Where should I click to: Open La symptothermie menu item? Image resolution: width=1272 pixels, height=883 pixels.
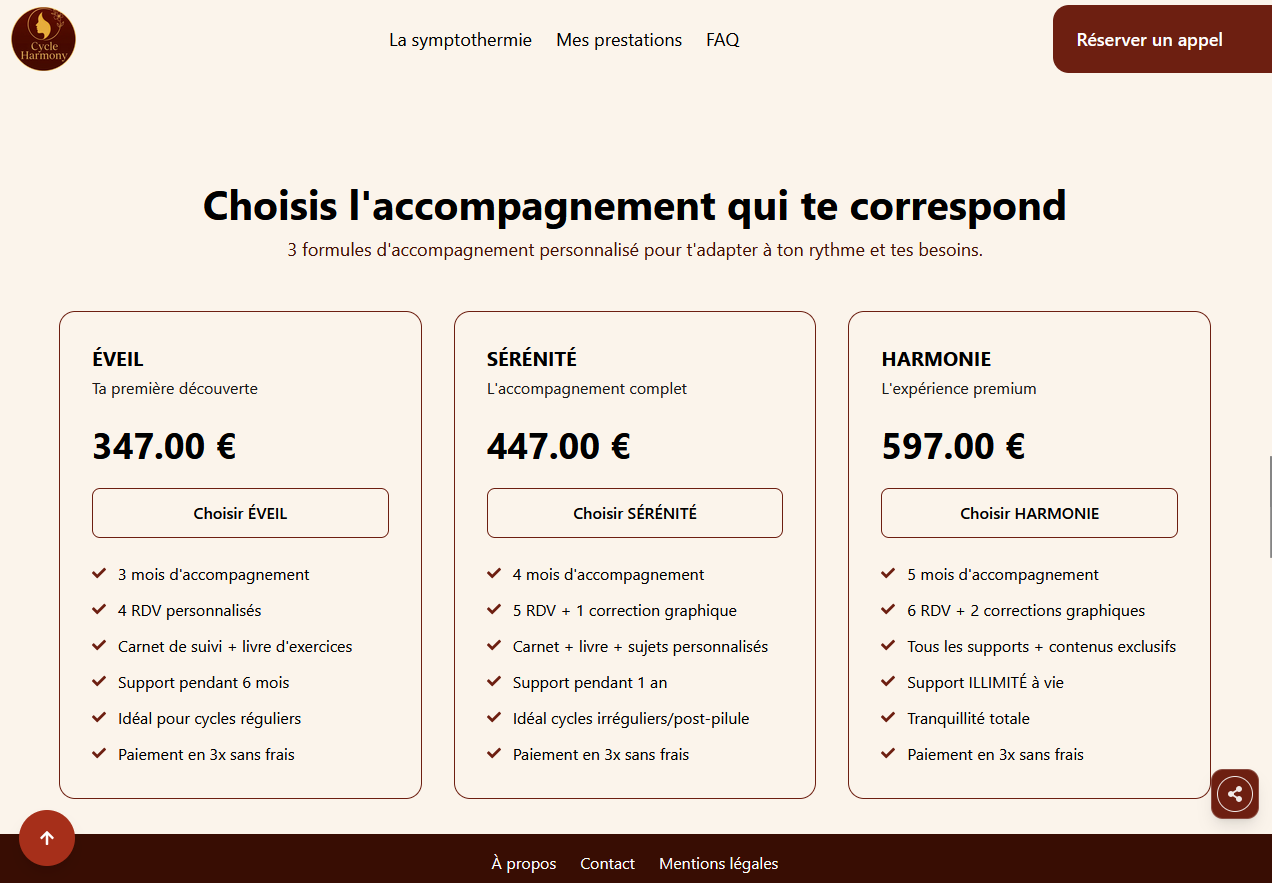(460, 40)
